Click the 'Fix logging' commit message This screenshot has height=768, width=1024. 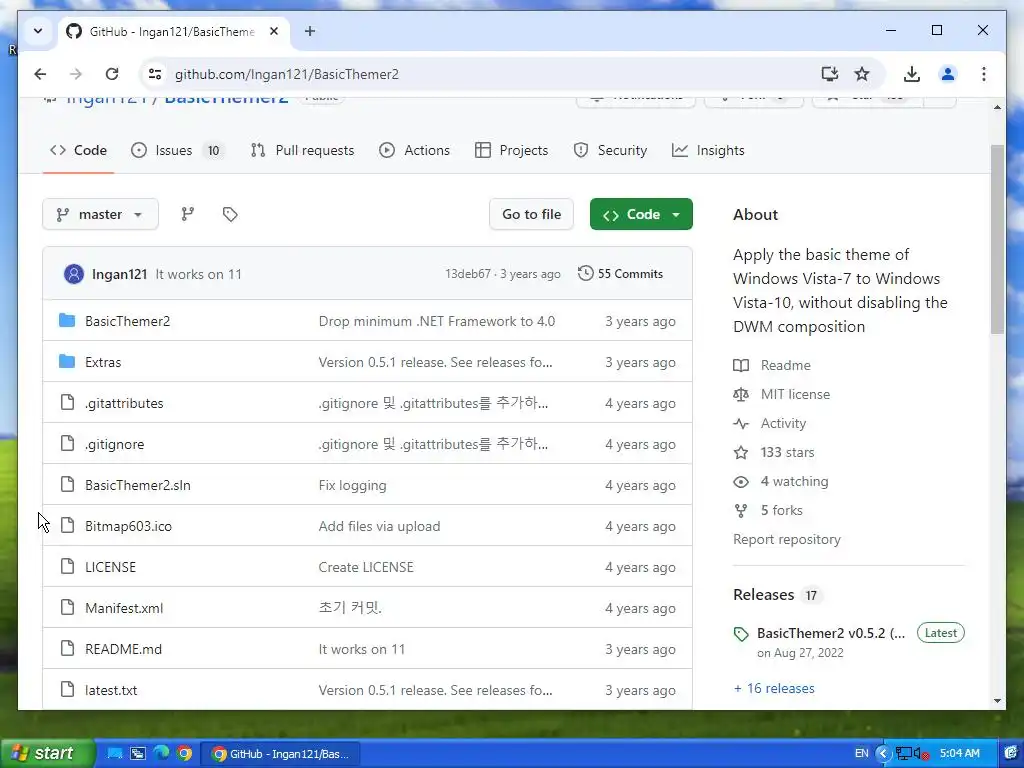click(x=353, y=485)
